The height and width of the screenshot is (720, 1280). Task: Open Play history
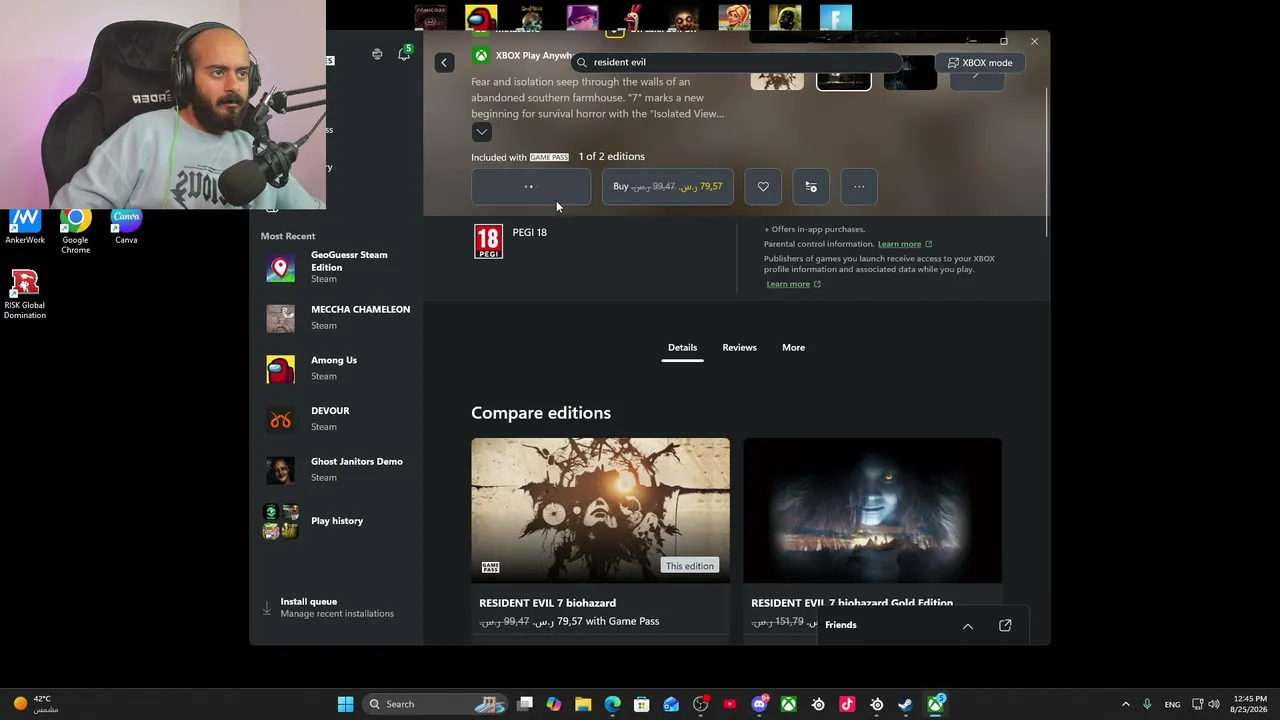(x=338, y=521)
